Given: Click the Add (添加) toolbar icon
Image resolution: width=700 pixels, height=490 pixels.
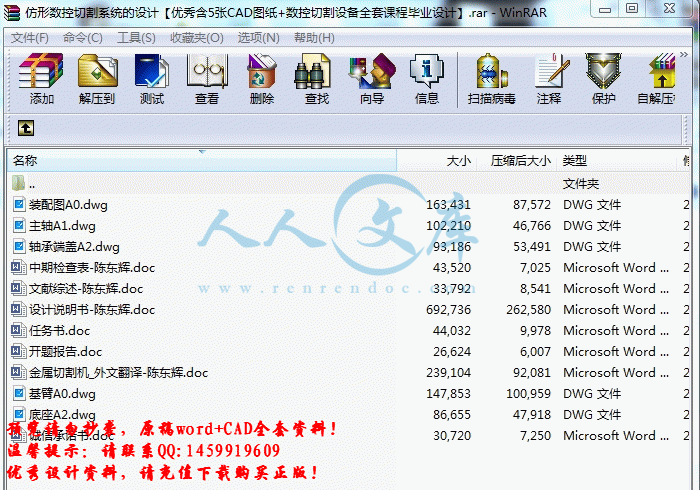Looking at the screenshot, I should [41, 71].
